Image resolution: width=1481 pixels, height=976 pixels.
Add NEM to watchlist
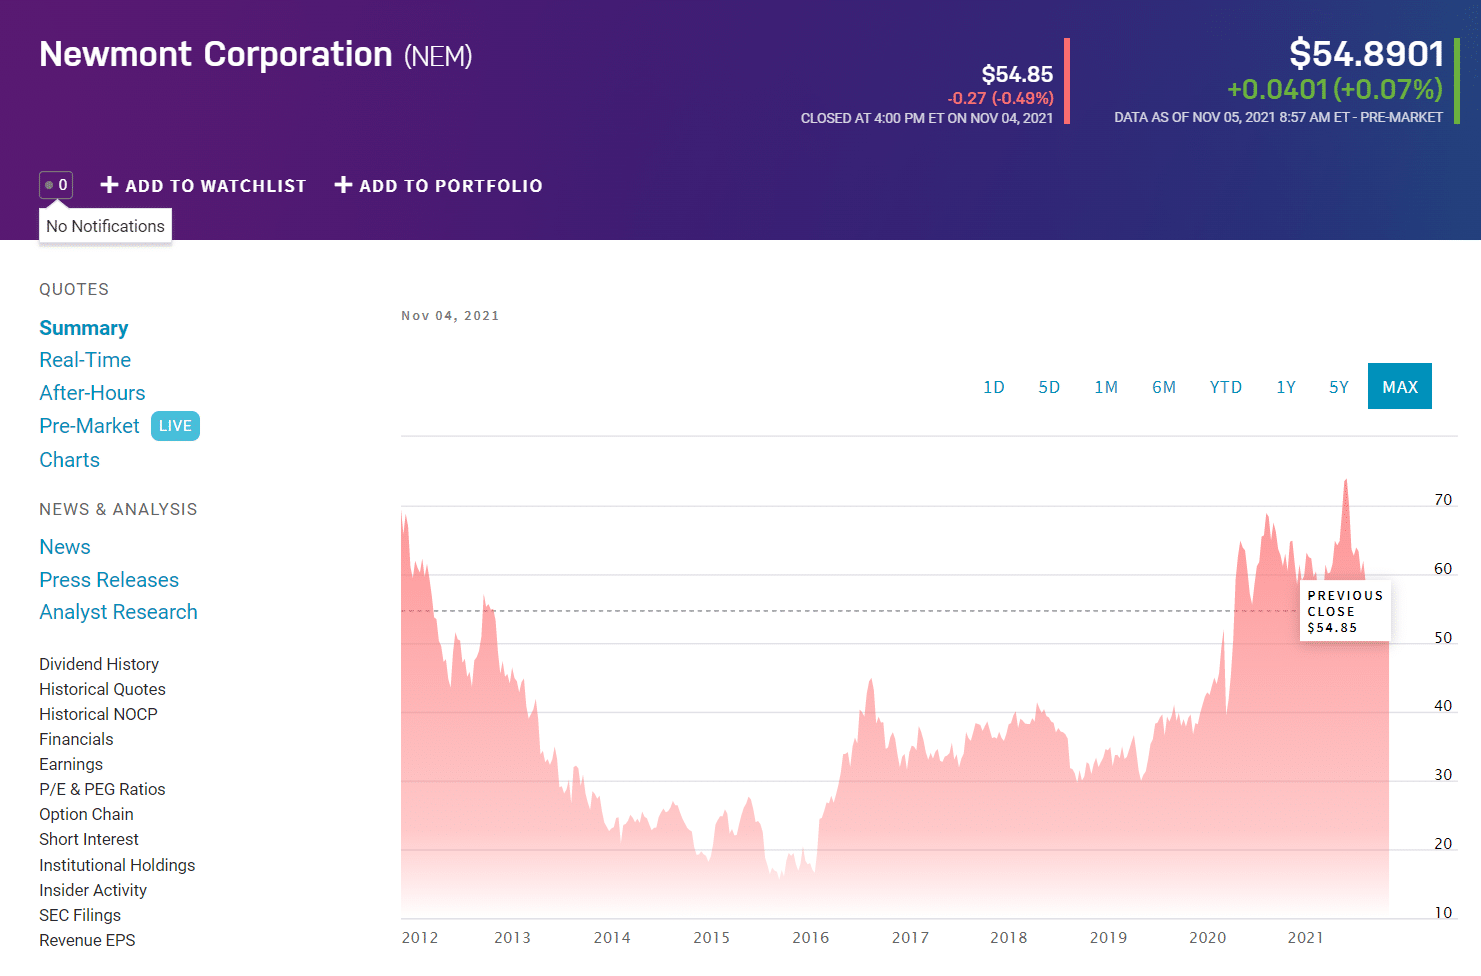pos(204,186)
